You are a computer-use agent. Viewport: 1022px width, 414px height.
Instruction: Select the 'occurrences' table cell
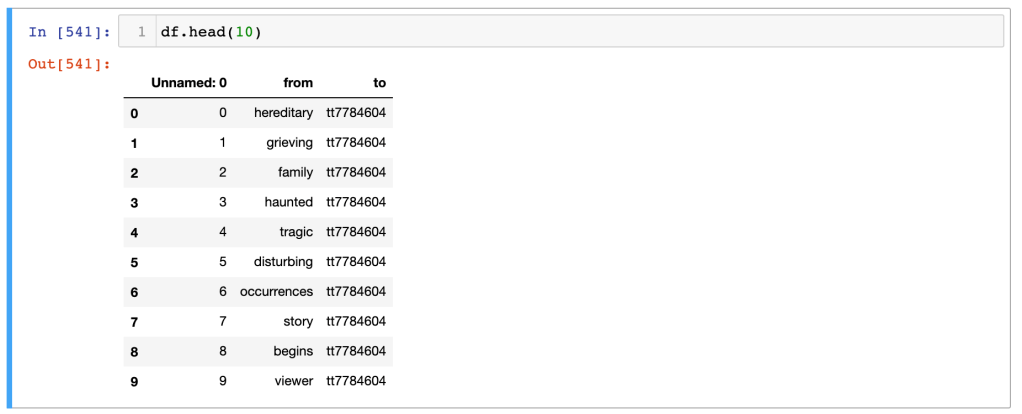[276, 292]
